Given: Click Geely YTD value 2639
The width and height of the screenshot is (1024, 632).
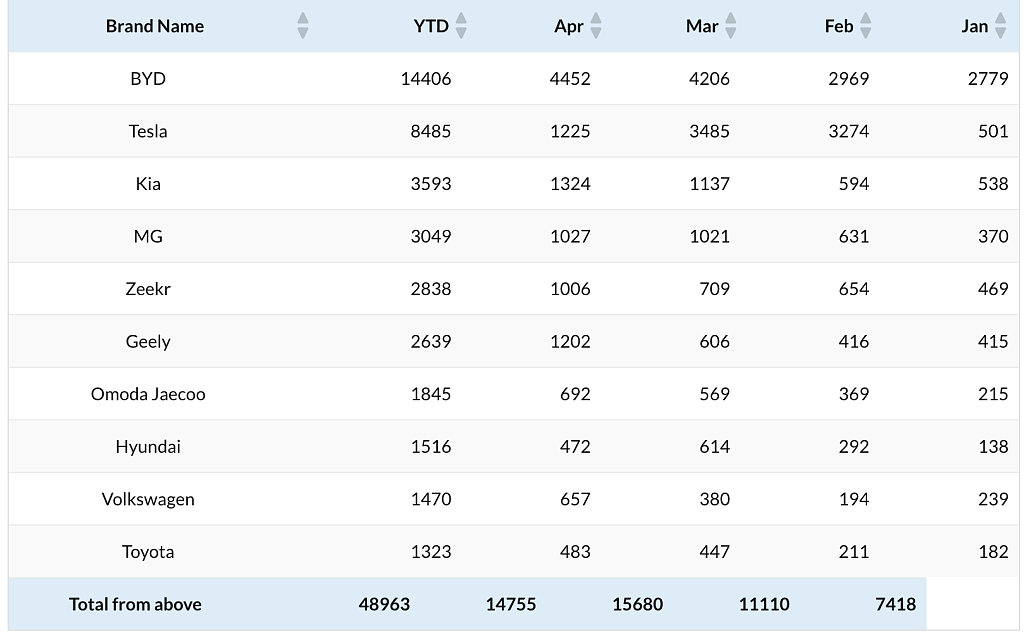Looking at the screenshot, I should coord(431,341).
